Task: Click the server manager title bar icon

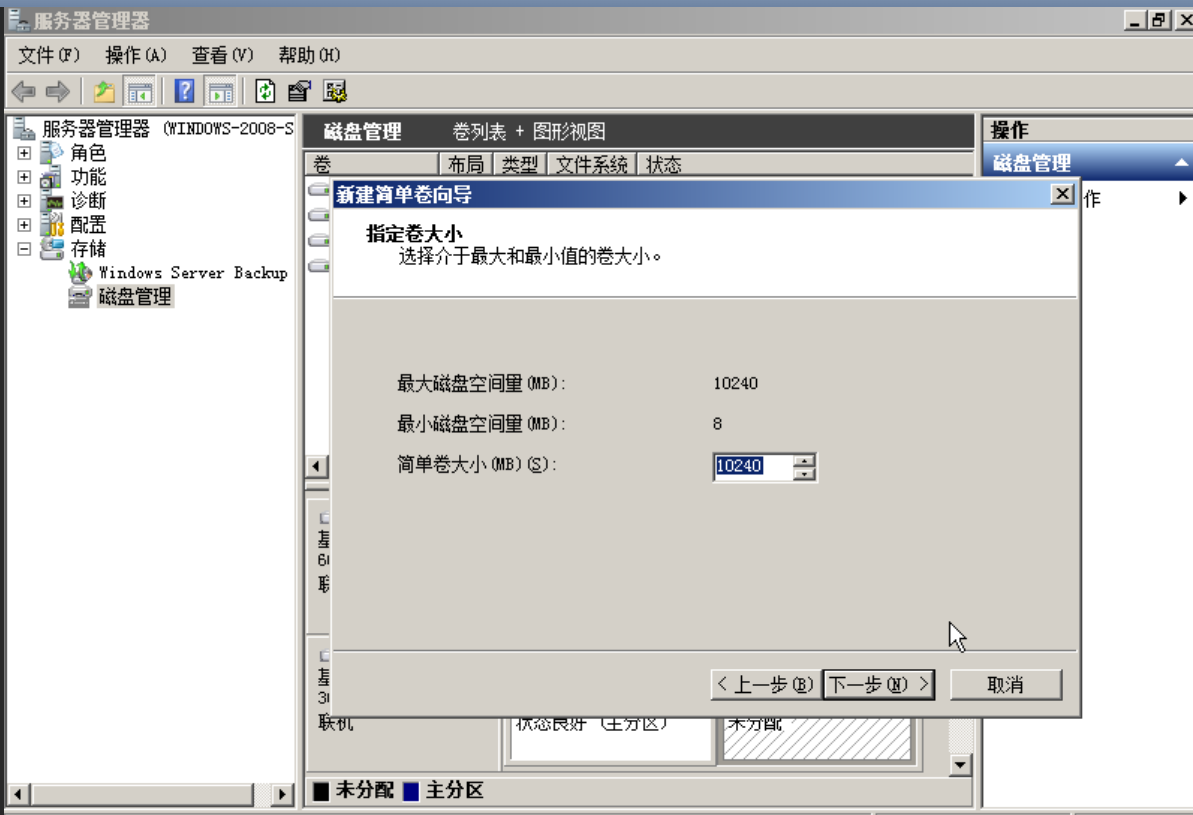Action: tap(18, 20)
